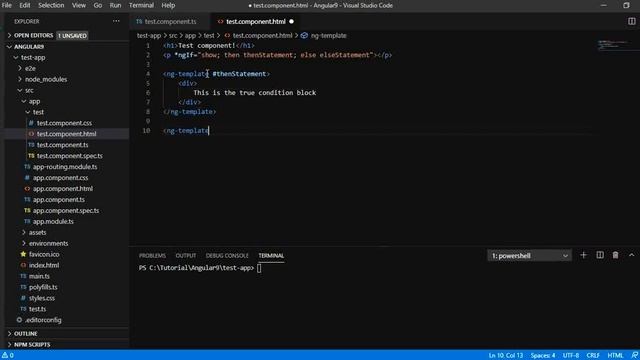Click split editor right icon
The height and width of the screenshot is (360, 640).
click(x=631, y=21)
